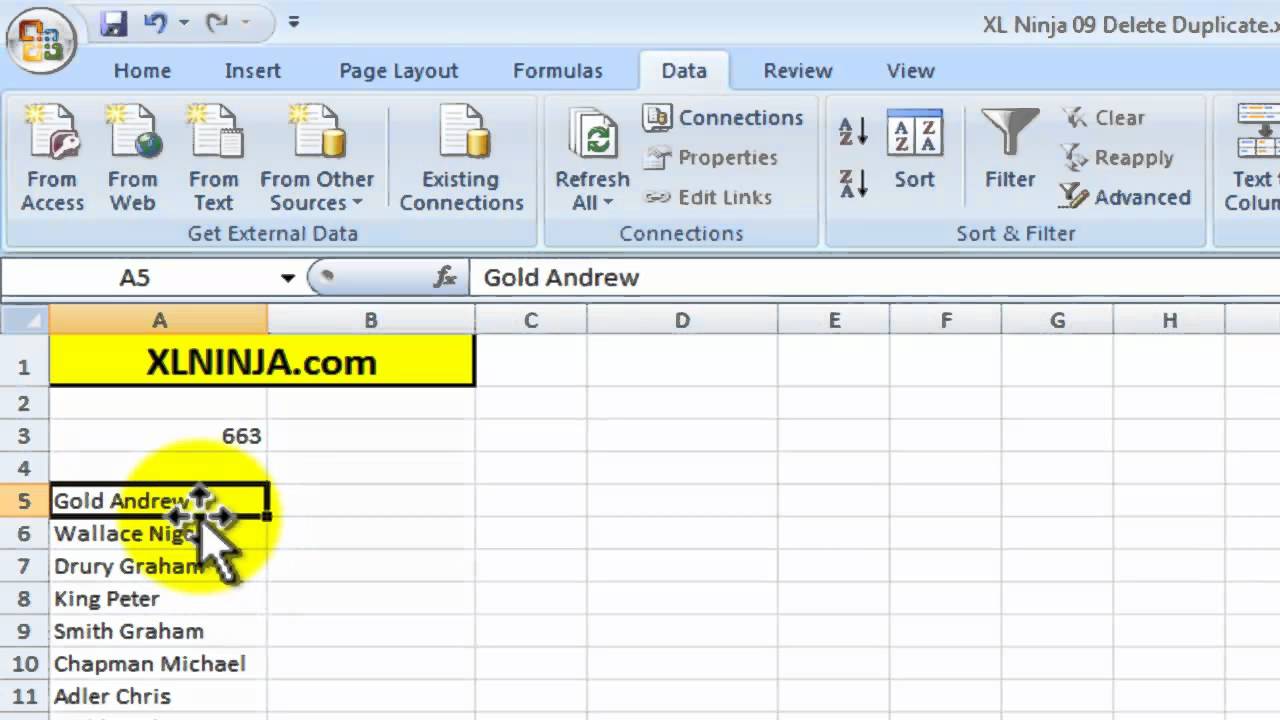The width and height of the screenshot is (1280, 720).
Task: Select column F header
Action: point(946,321)
